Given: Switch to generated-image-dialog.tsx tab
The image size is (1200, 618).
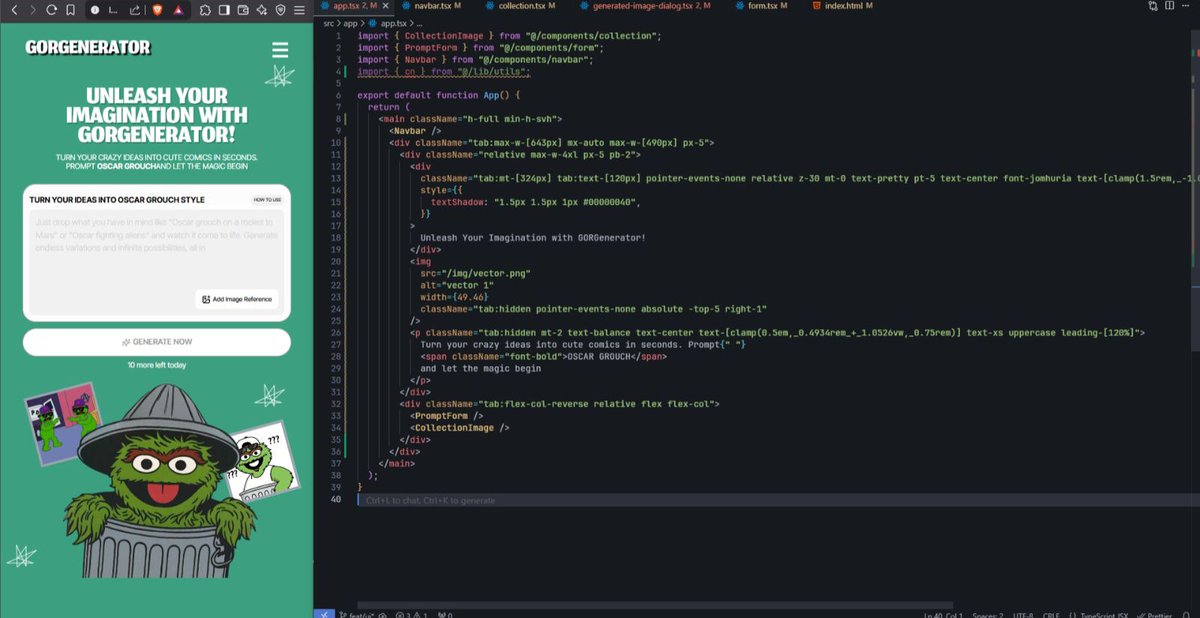Looking at the screenshot, I should point(645,6).
